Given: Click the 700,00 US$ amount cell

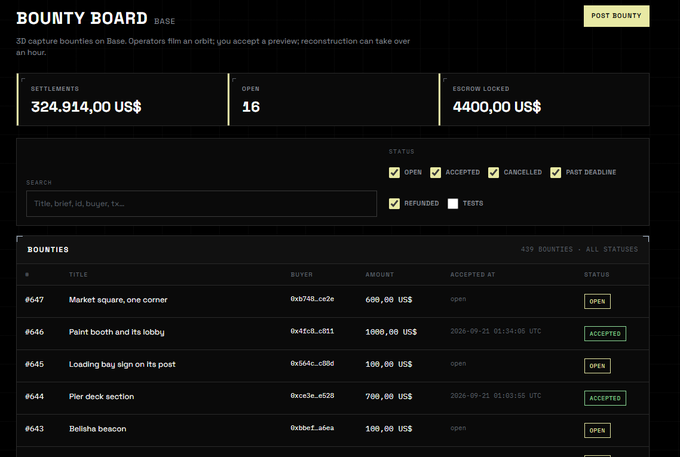Looking at the screenshot, I should pyautogui.click(x=389, y=396).
